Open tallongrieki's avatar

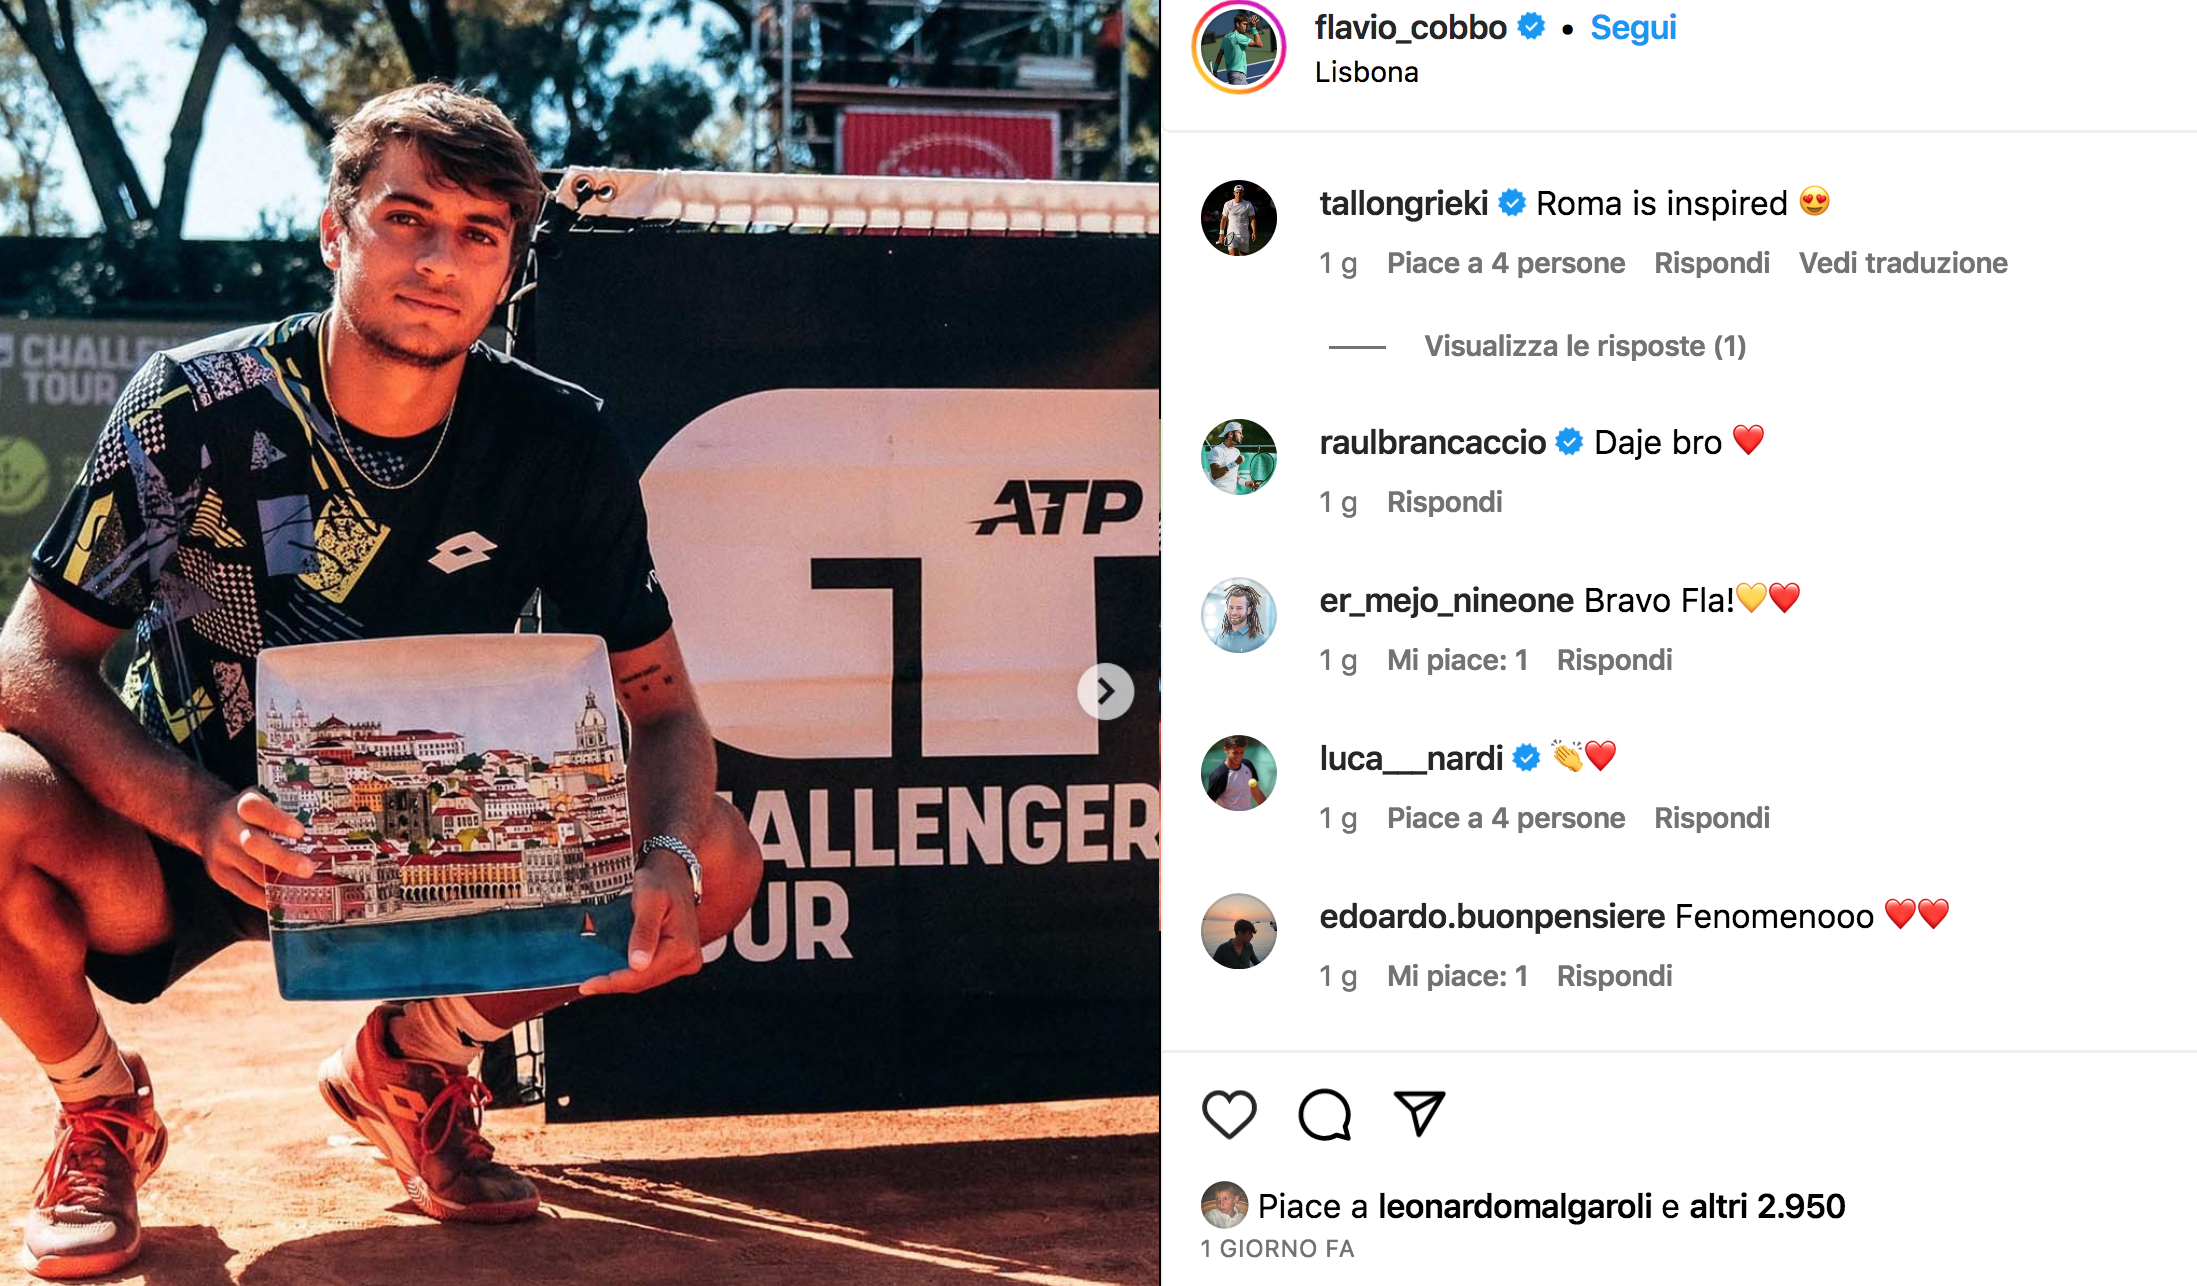1239,218
